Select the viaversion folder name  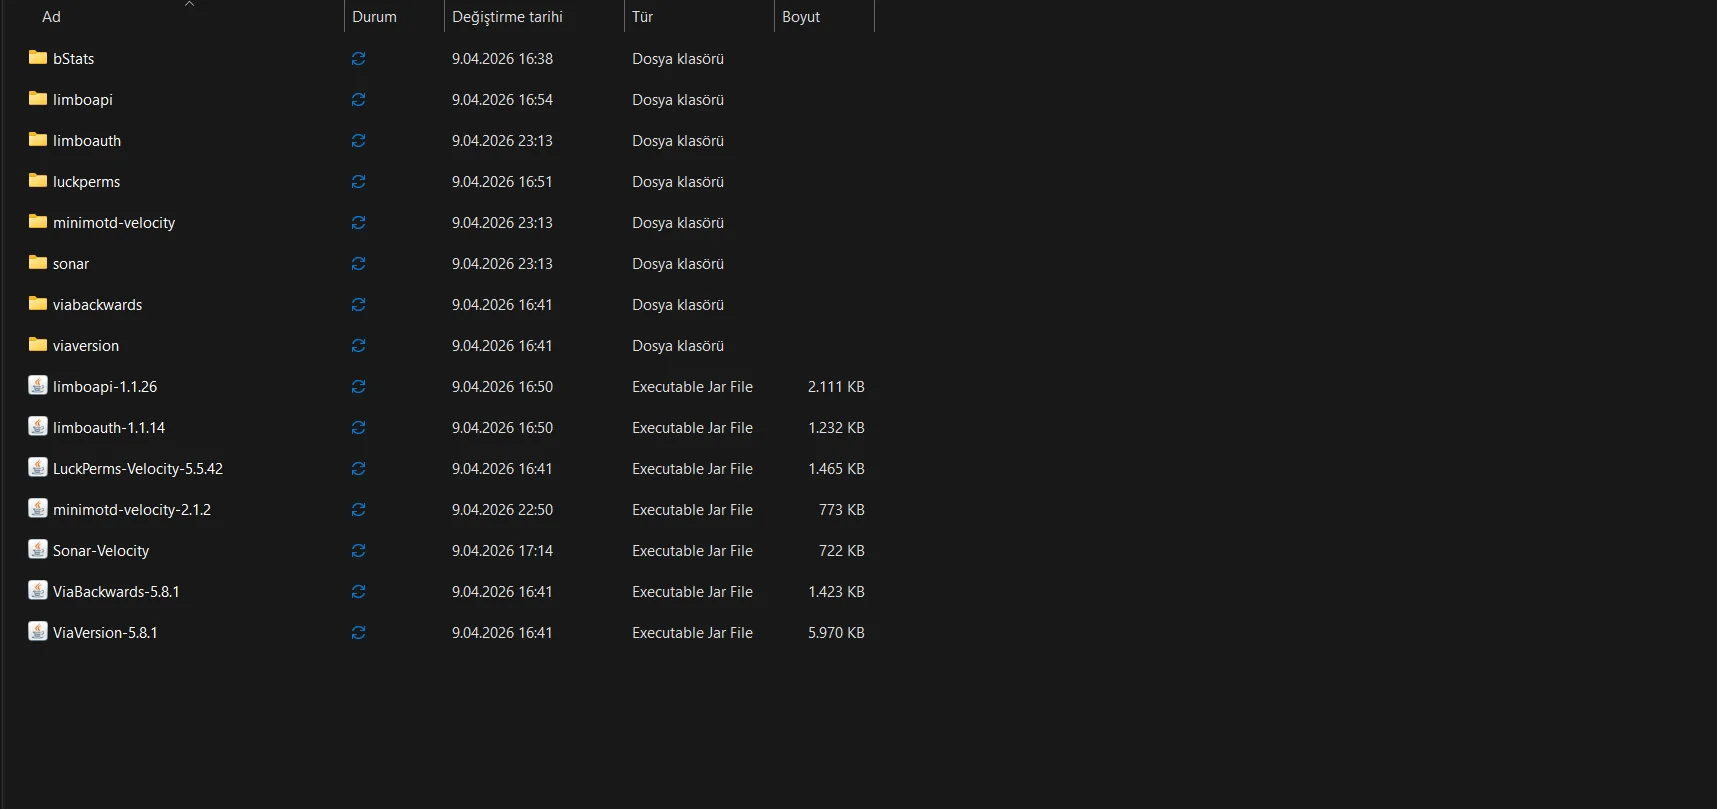pyautogui.click(x=86, y=346)
